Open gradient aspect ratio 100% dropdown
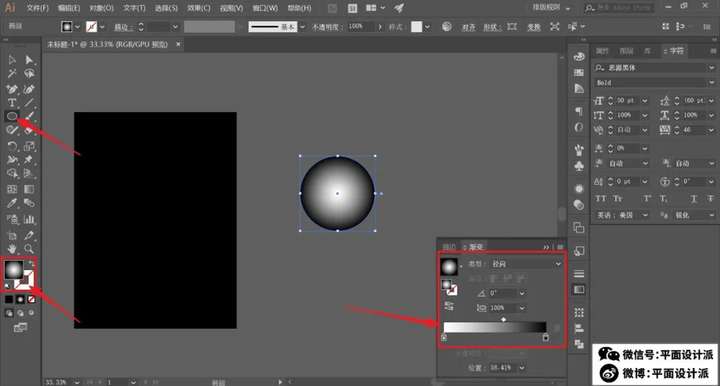The height and width of the screenshot is (386, 720). 522,308
